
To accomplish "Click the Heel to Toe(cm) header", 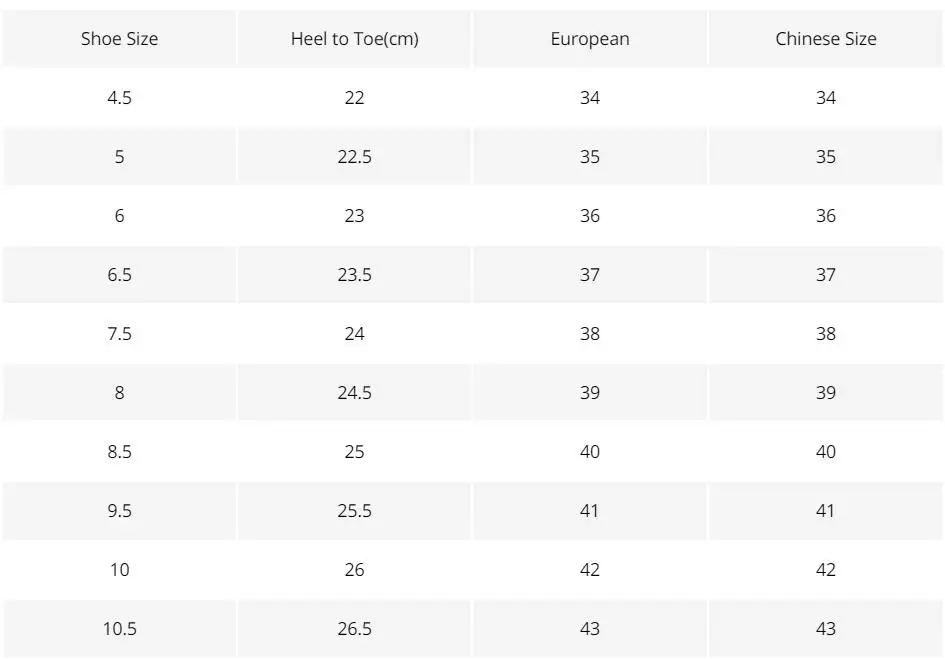I will tap(354, 39).
